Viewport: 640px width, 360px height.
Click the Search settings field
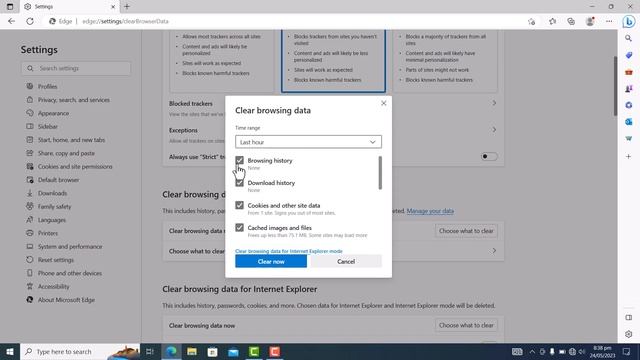[x=76, y=68]
